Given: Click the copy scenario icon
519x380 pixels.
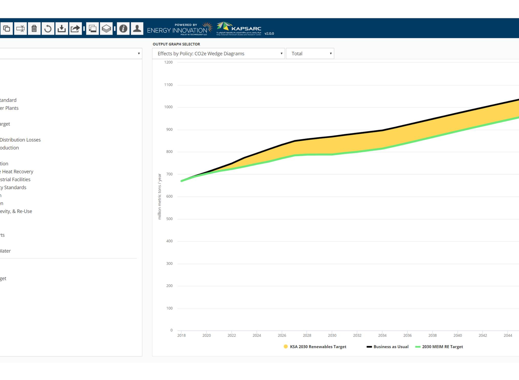Looking at the screenshot, I should click(7, 29).
